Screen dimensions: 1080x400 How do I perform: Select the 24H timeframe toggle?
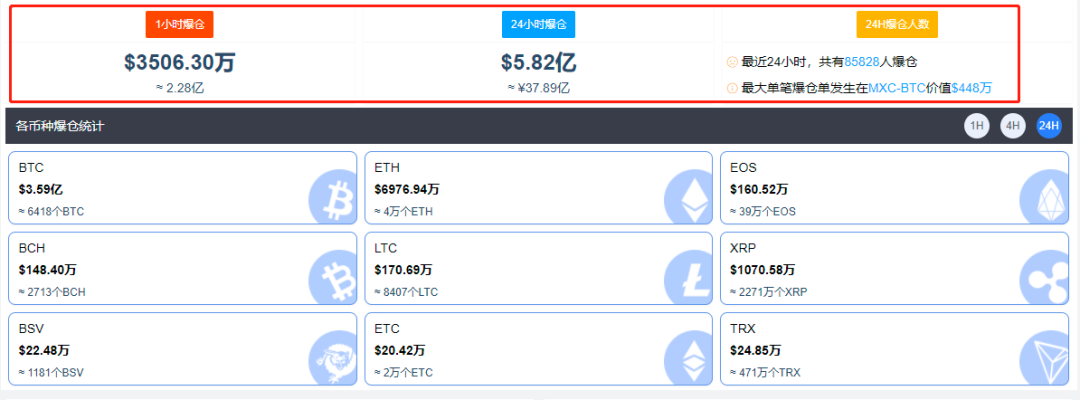pos(1048,126)
